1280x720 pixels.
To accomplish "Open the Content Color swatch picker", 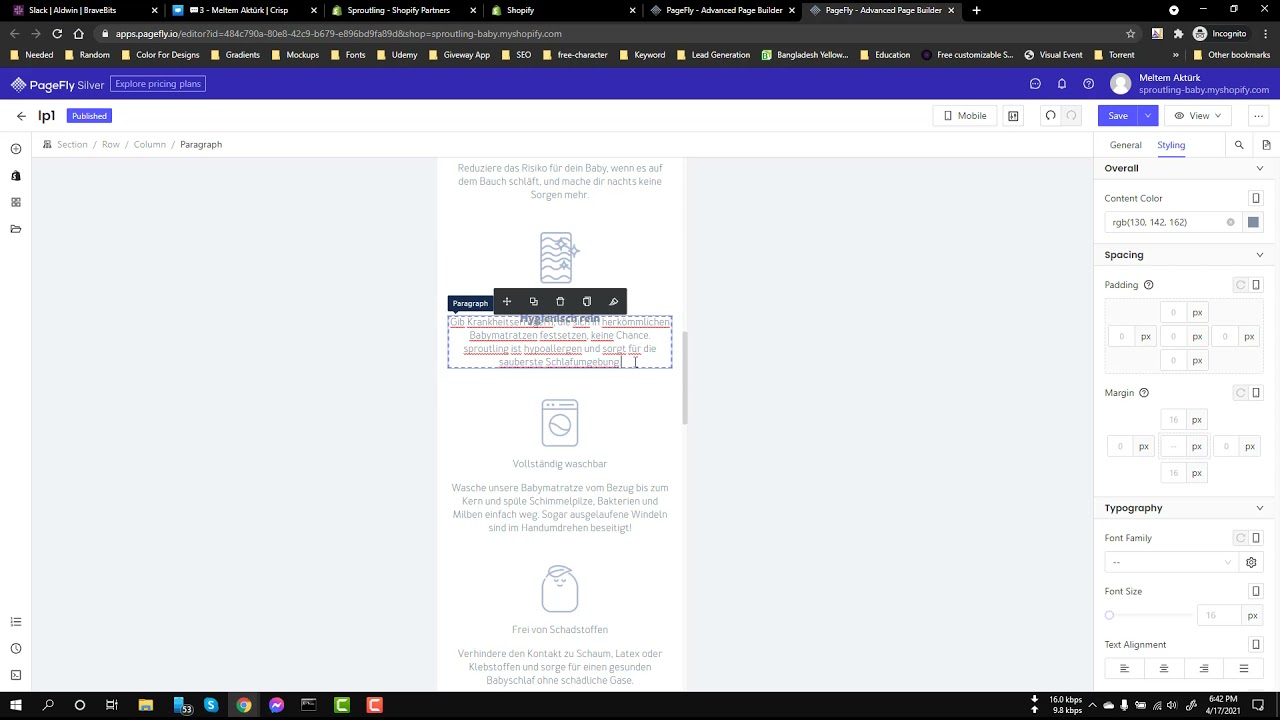I will pos(1253,222).
